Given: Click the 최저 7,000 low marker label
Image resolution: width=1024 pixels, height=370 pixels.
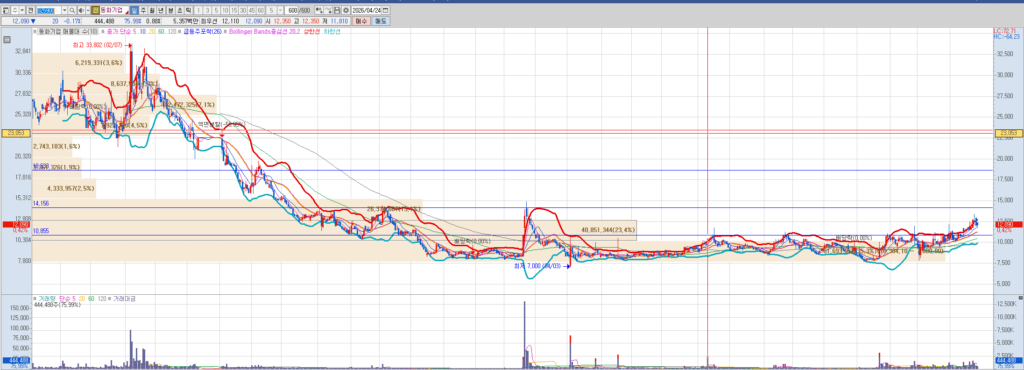Looking at the screenshot, I should pos(537,266).
